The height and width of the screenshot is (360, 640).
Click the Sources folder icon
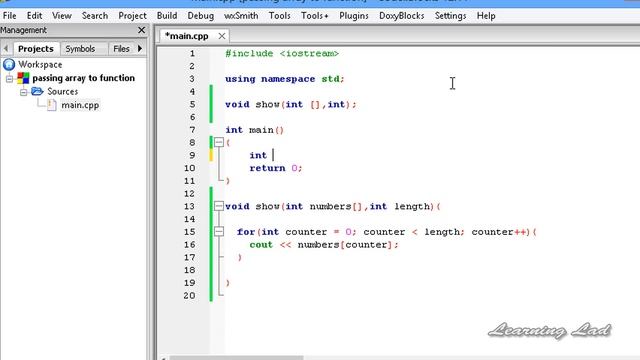pyautogui.click(x=37, y=91)
